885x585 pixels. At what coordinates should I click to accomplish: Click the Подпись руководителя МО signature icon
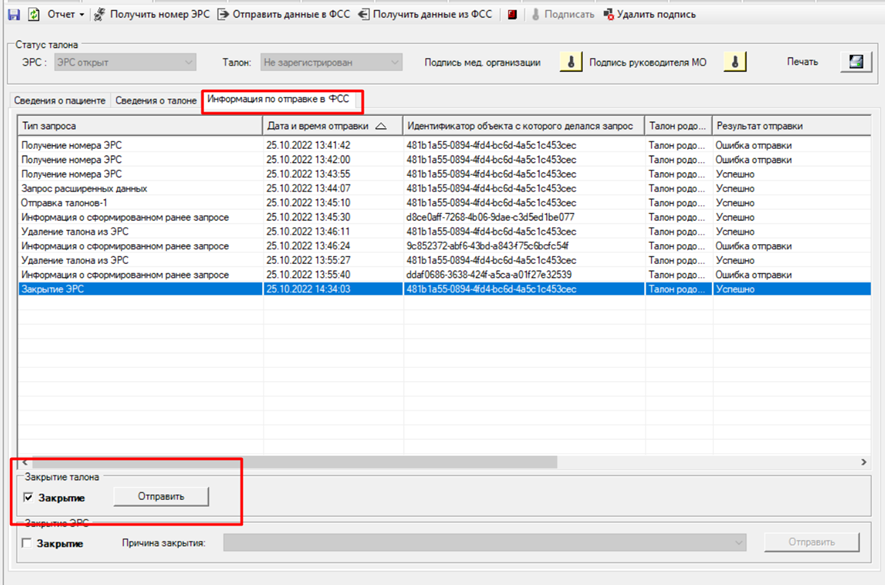click(x=735, y=62)
